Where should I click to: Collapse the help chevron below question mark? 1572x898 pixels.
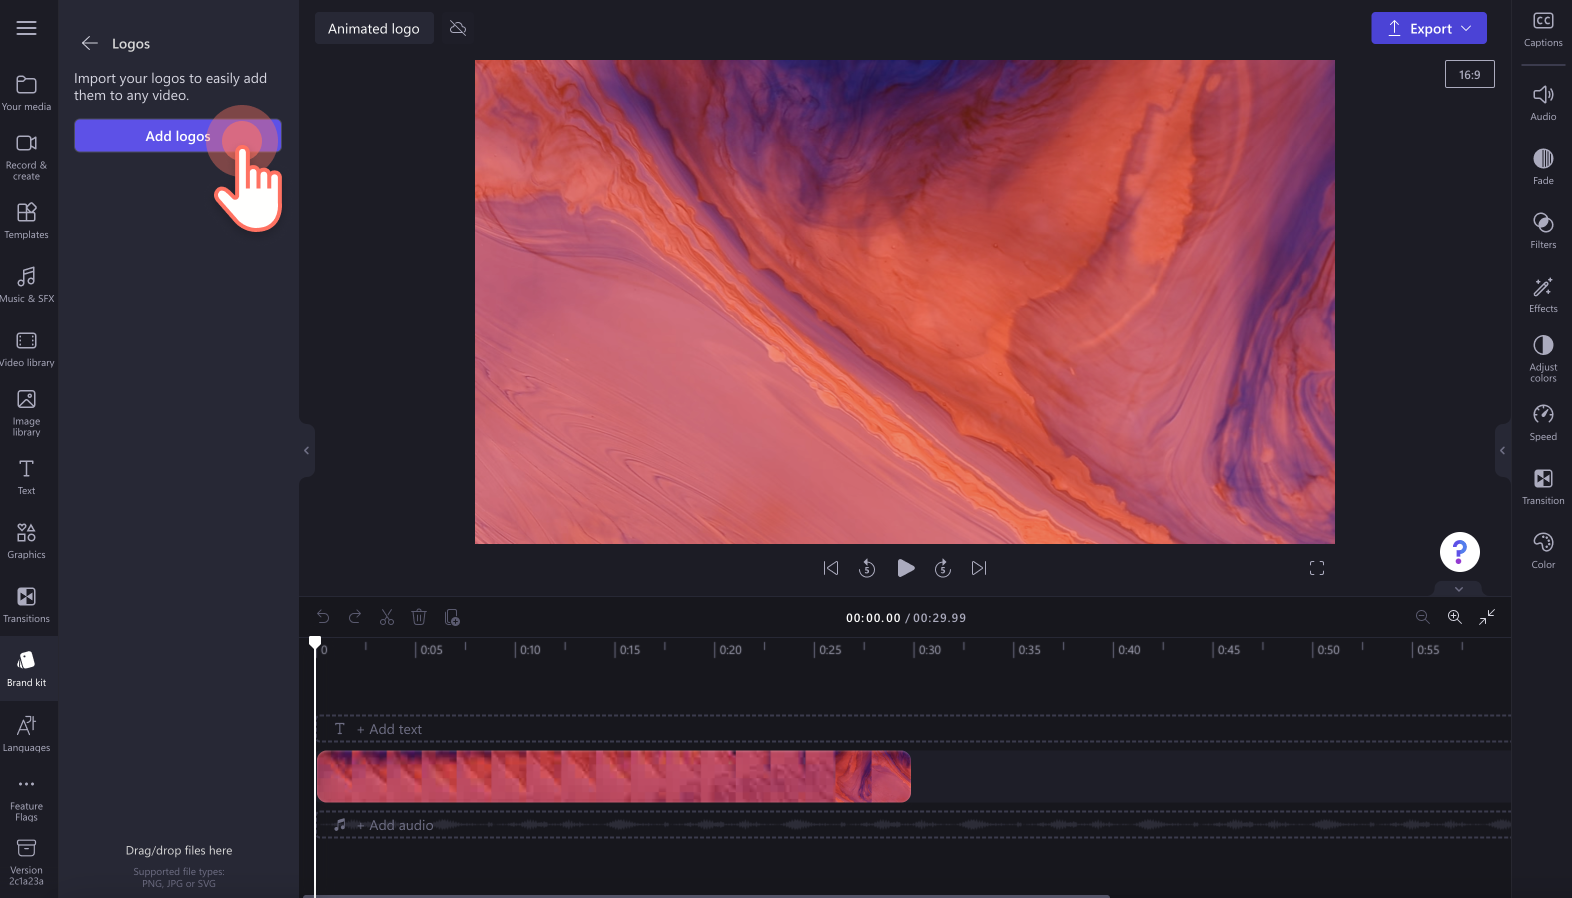tap(1459, 589)
